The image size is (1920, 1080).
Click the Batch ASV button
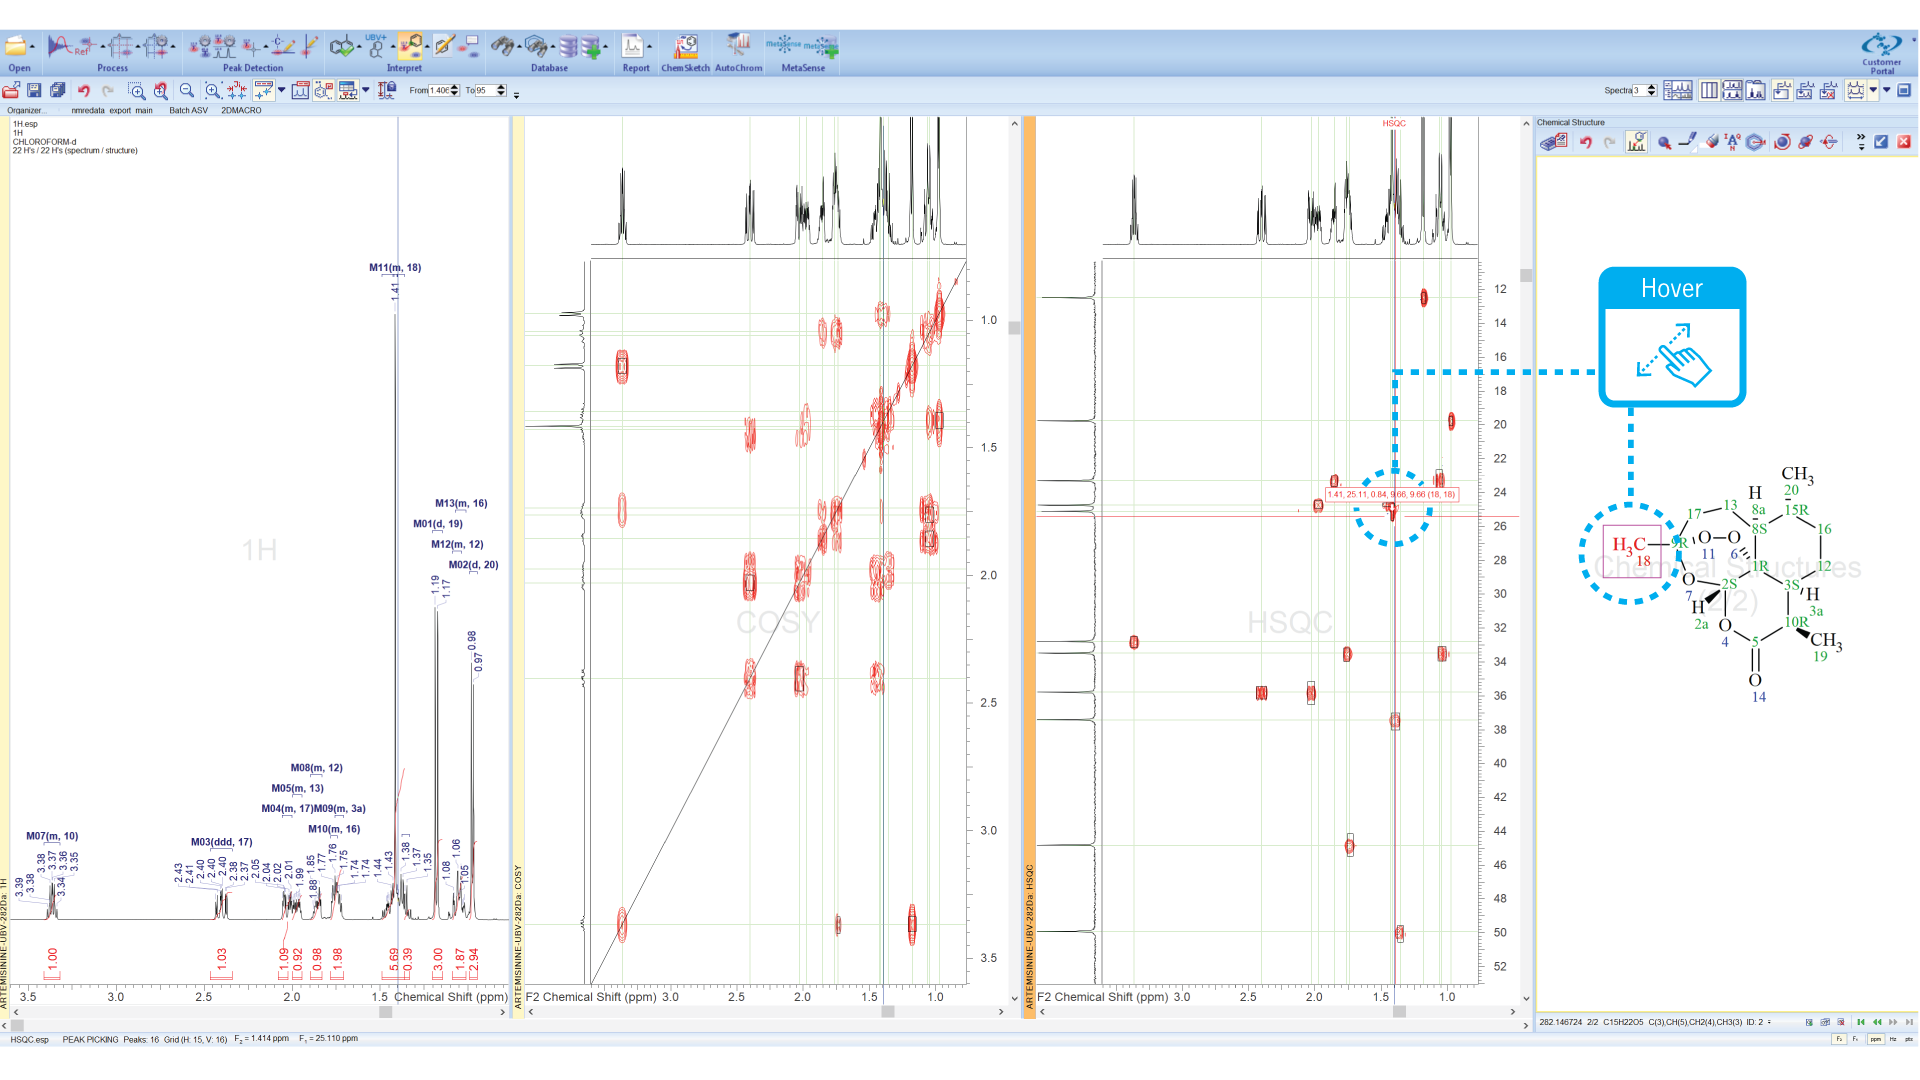click(188, 110)
